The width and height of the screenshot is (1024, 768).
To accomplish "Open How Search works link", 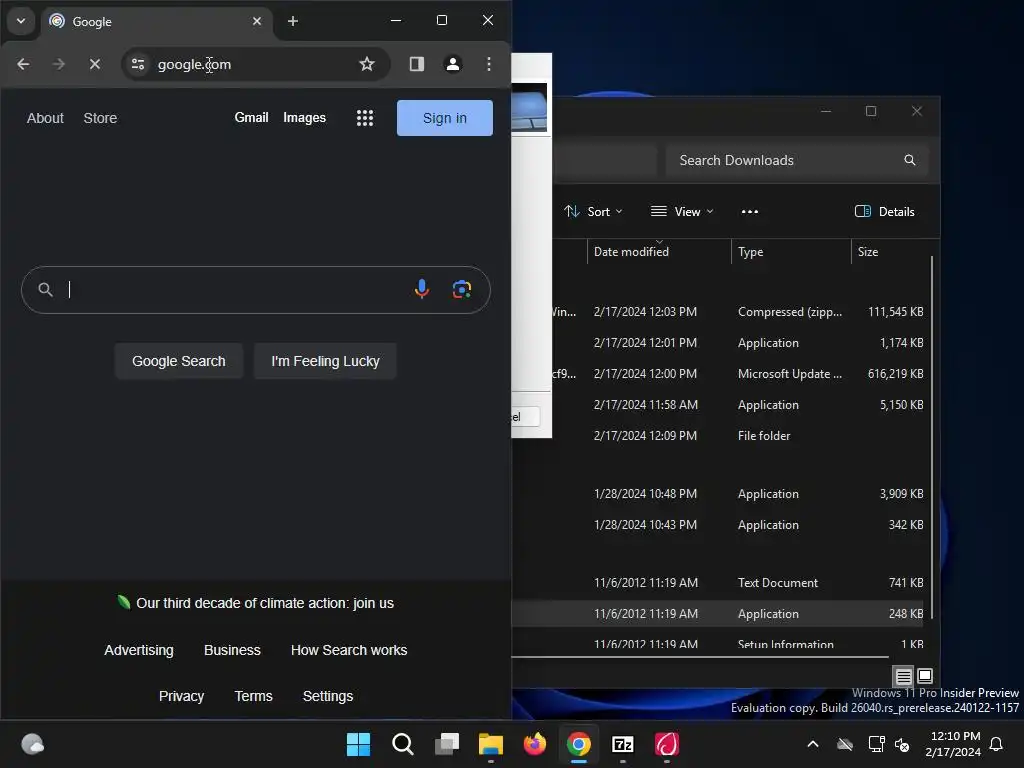I will click(349, 650).
